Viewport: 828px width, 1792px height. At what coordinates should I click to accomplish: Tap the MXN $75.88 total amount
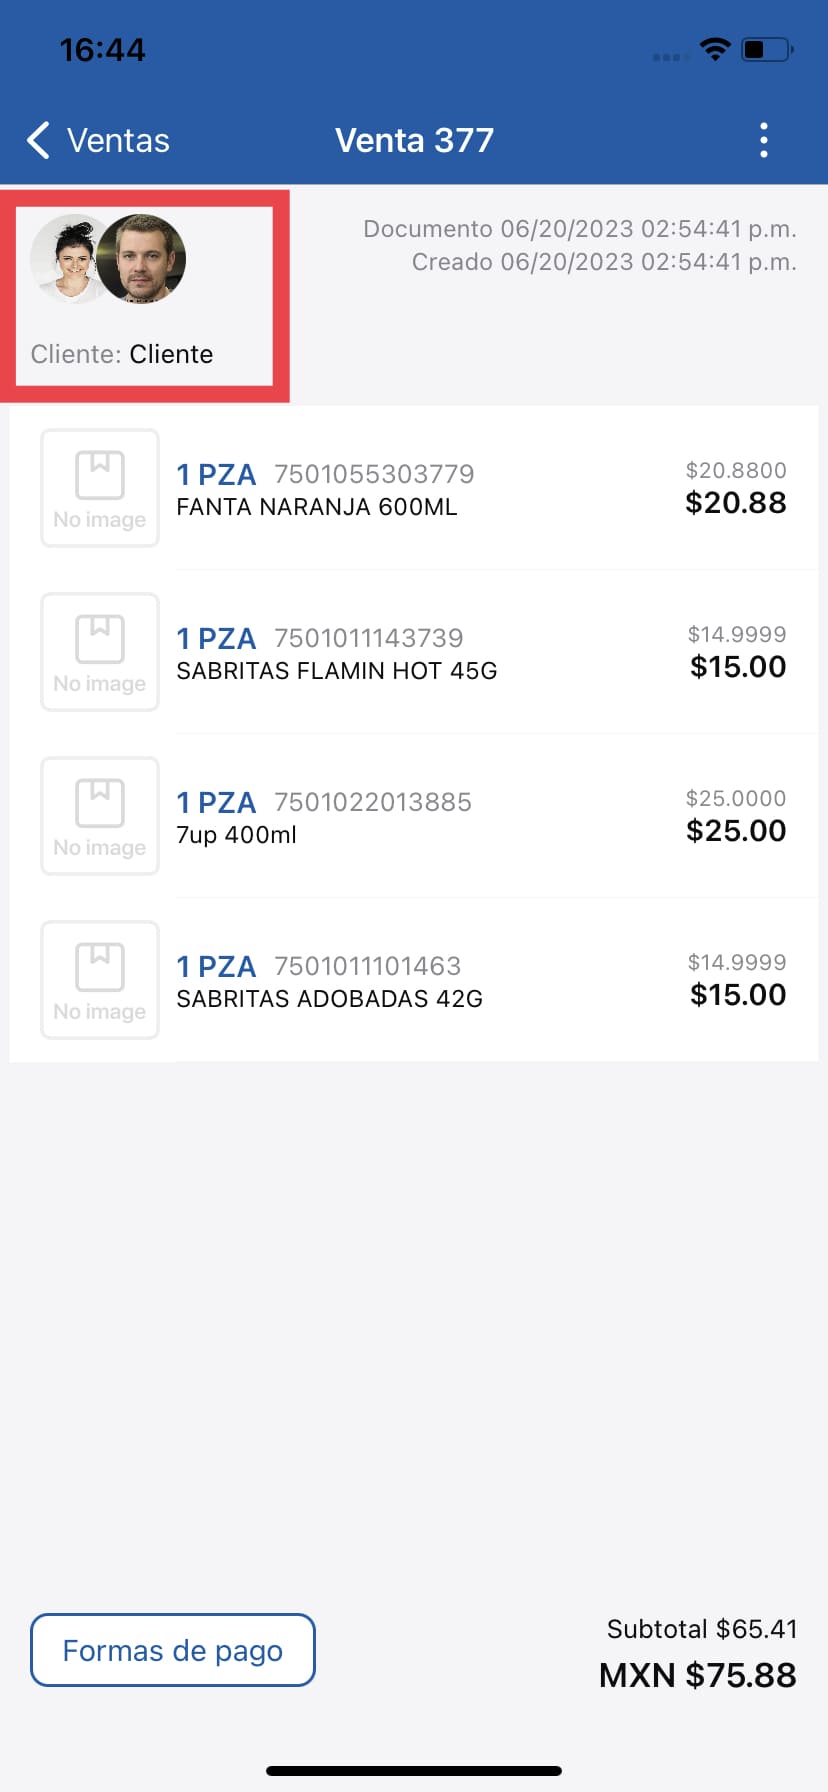(x=697, y=1675)
